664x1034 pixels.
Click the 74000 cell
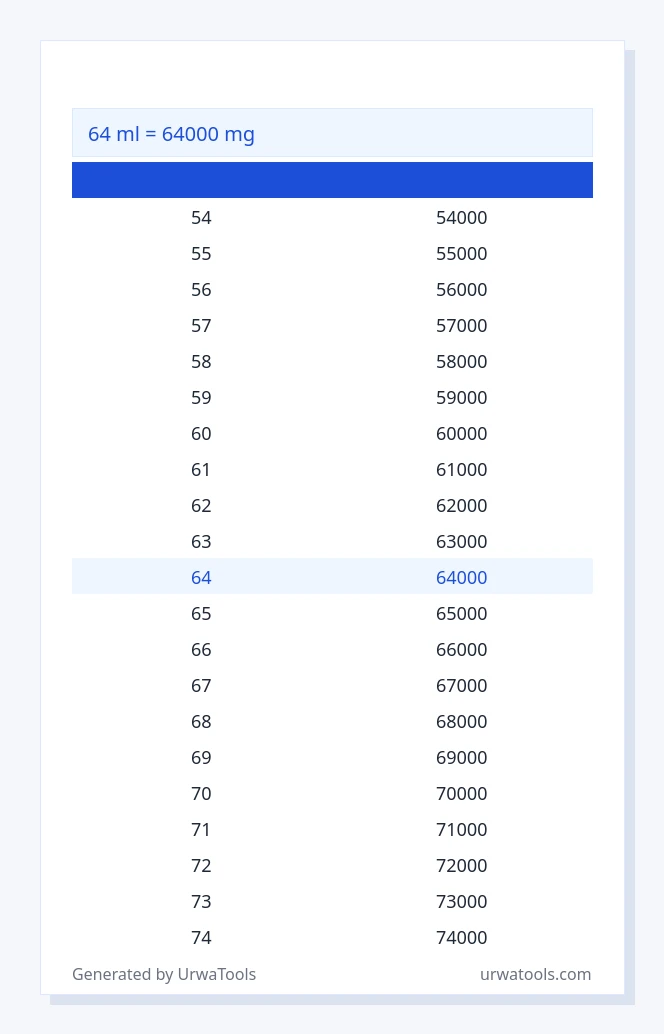462,938
